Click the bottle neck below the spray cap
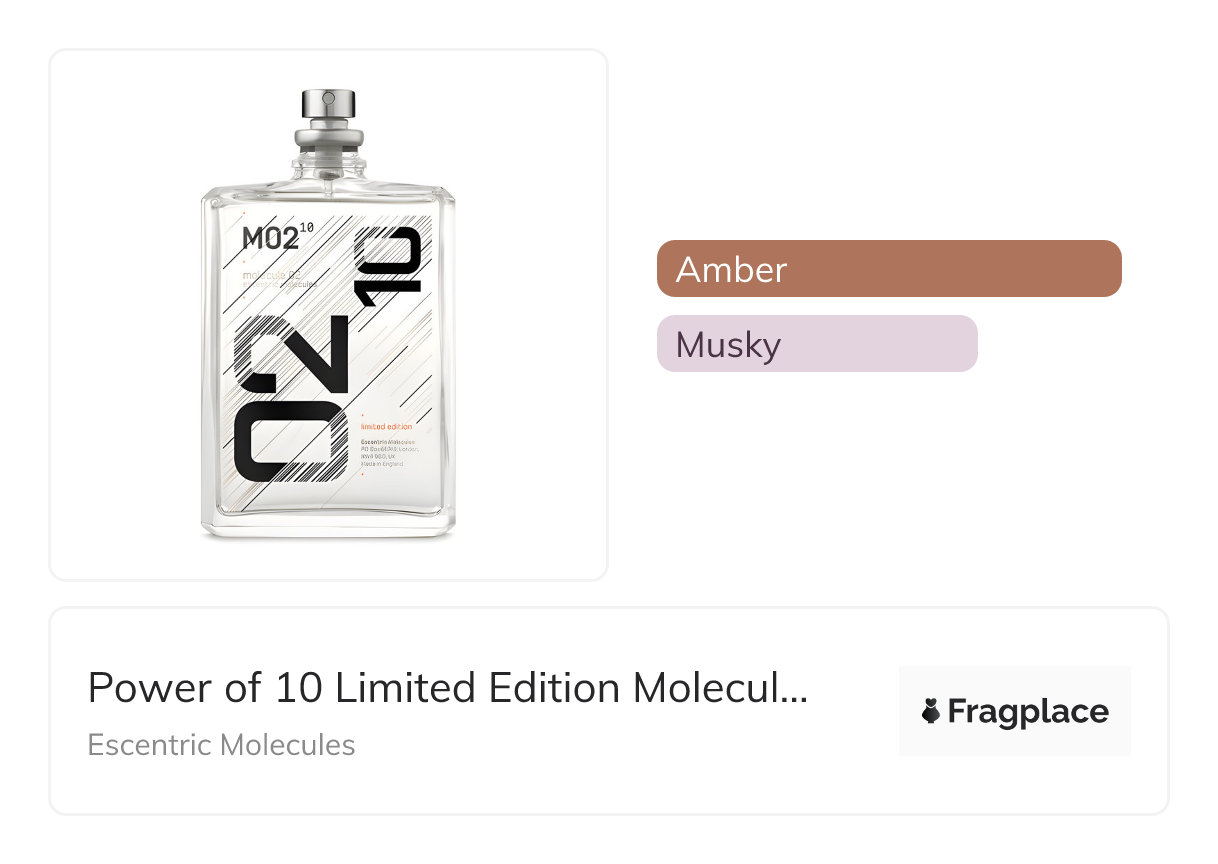This screenshot has width=1218, height=864. tap(328, 160)
